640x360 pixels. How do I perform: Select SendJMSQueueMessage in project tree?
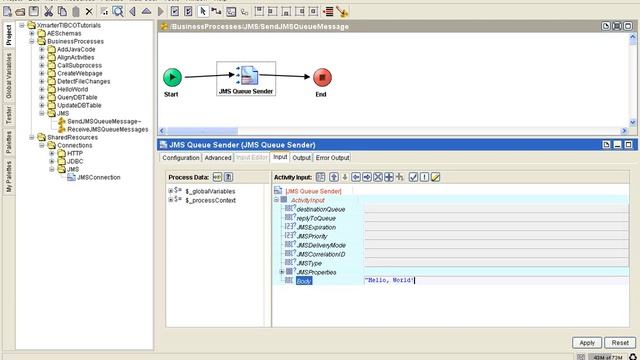[104, 121]
